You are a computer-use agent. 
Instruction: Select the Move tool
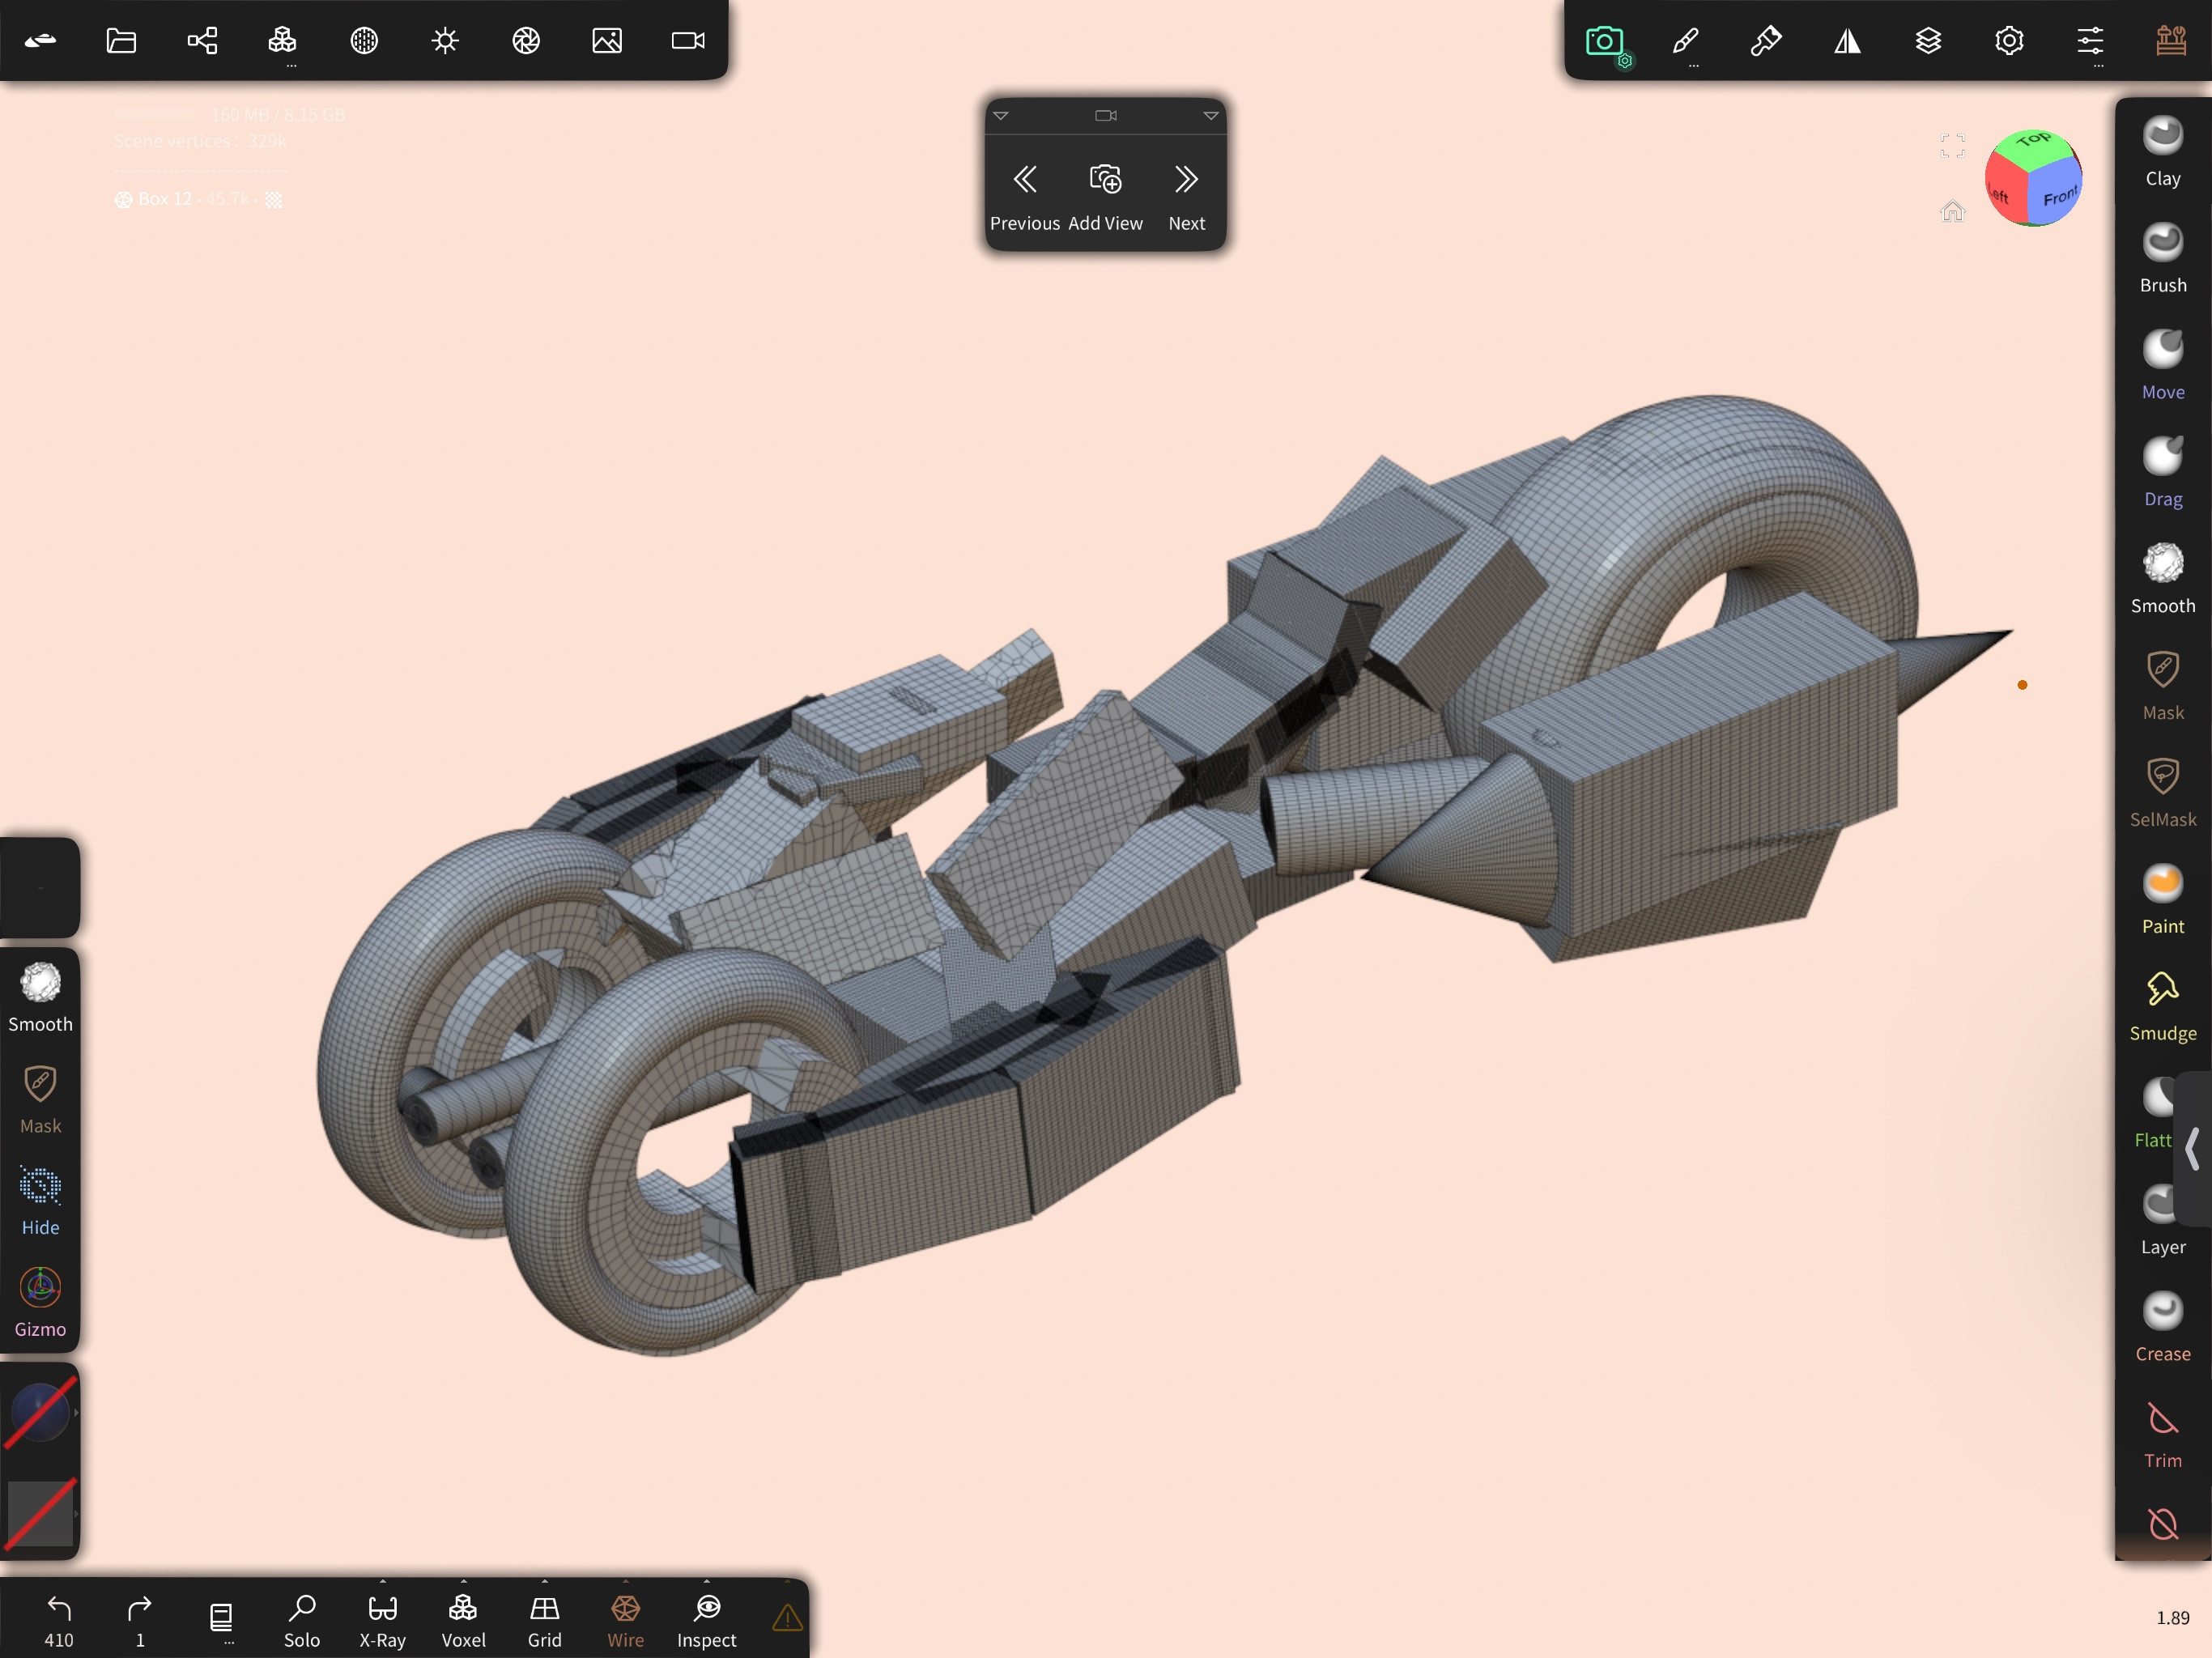tap(2163, 366)
